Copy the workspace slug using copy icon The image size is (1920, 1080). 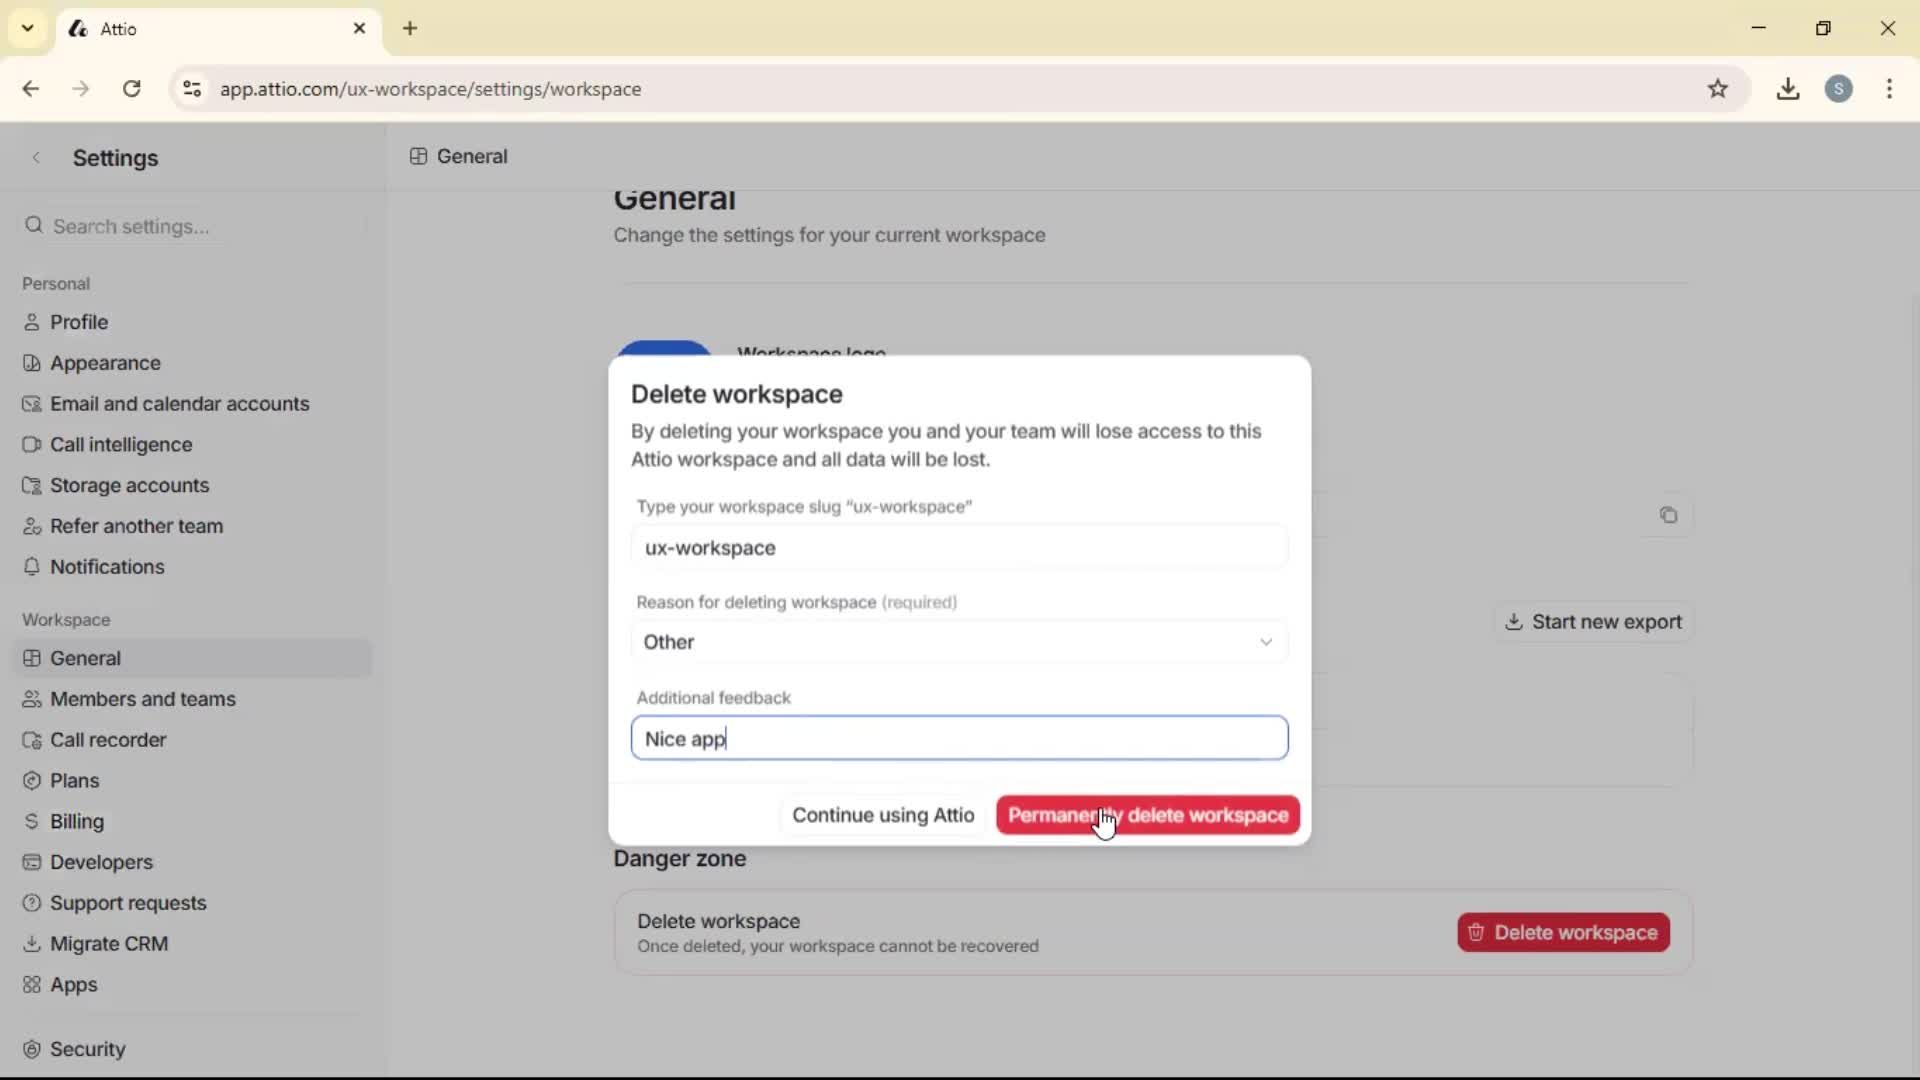1668,515
